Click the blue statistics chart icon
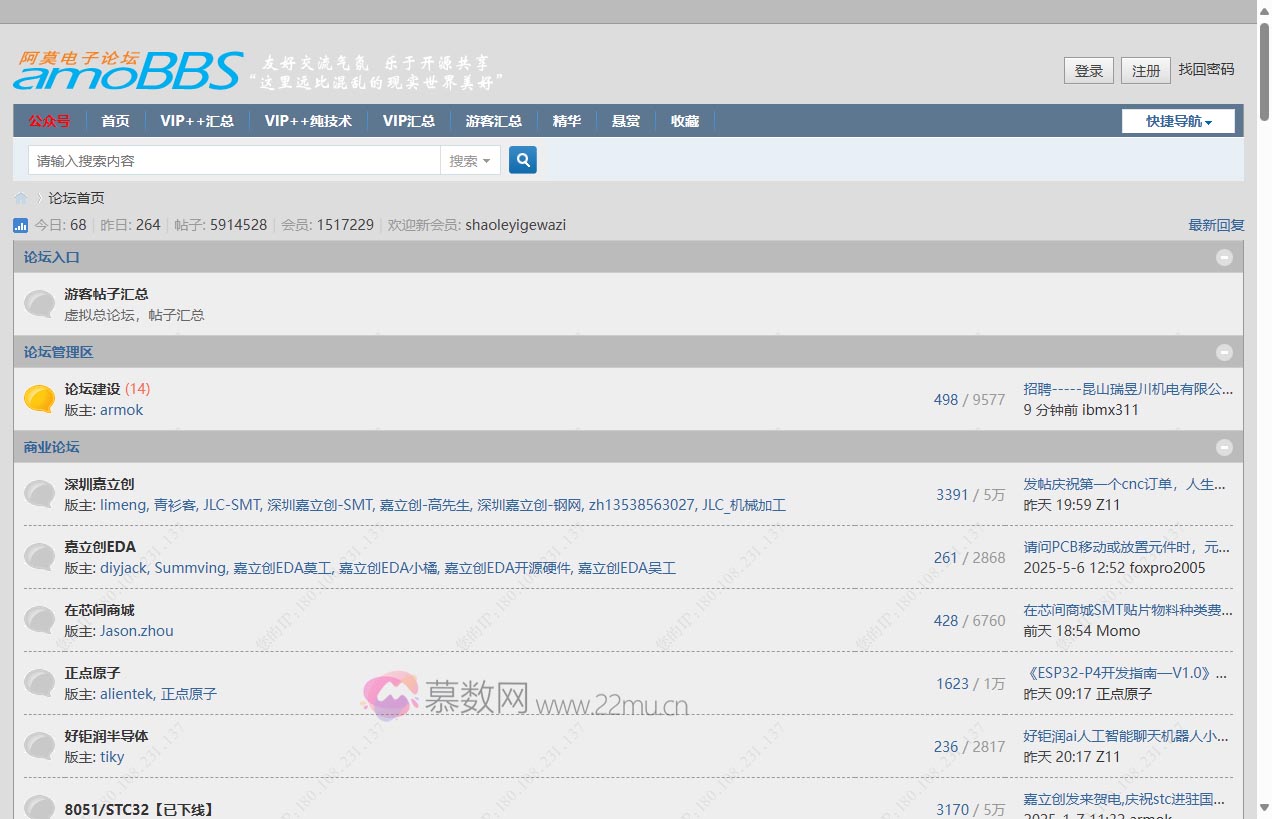Screen dimensions: 1272x819 point(21,225)
